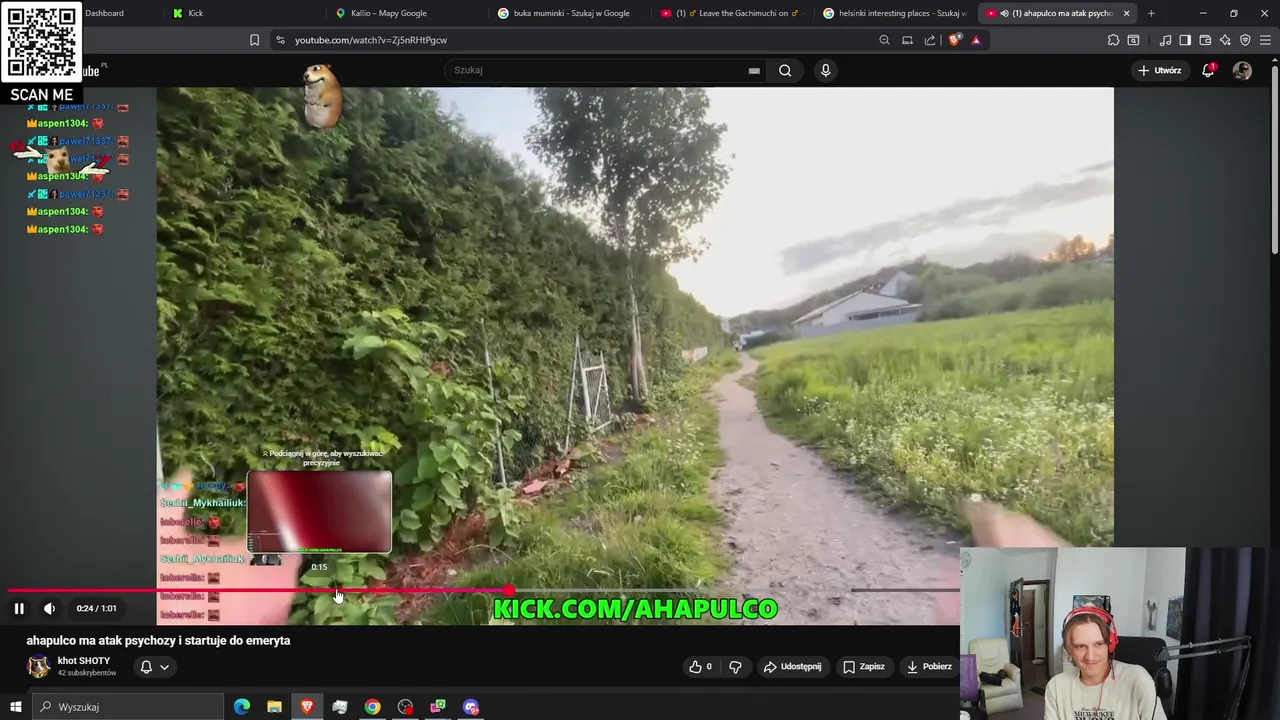Click the zoom magnifier icon in address bar
The height and width of the screenshot is (720, 1280).
[884, 40]
